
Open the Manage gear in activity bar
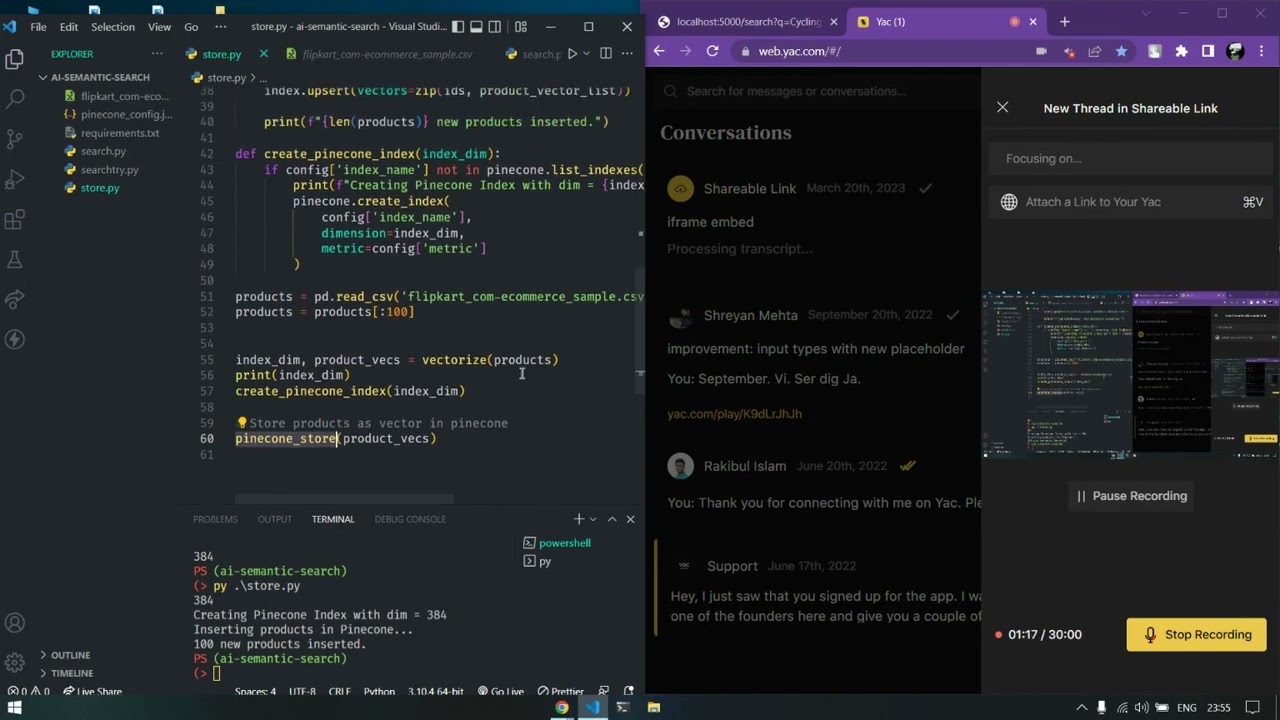15,662
